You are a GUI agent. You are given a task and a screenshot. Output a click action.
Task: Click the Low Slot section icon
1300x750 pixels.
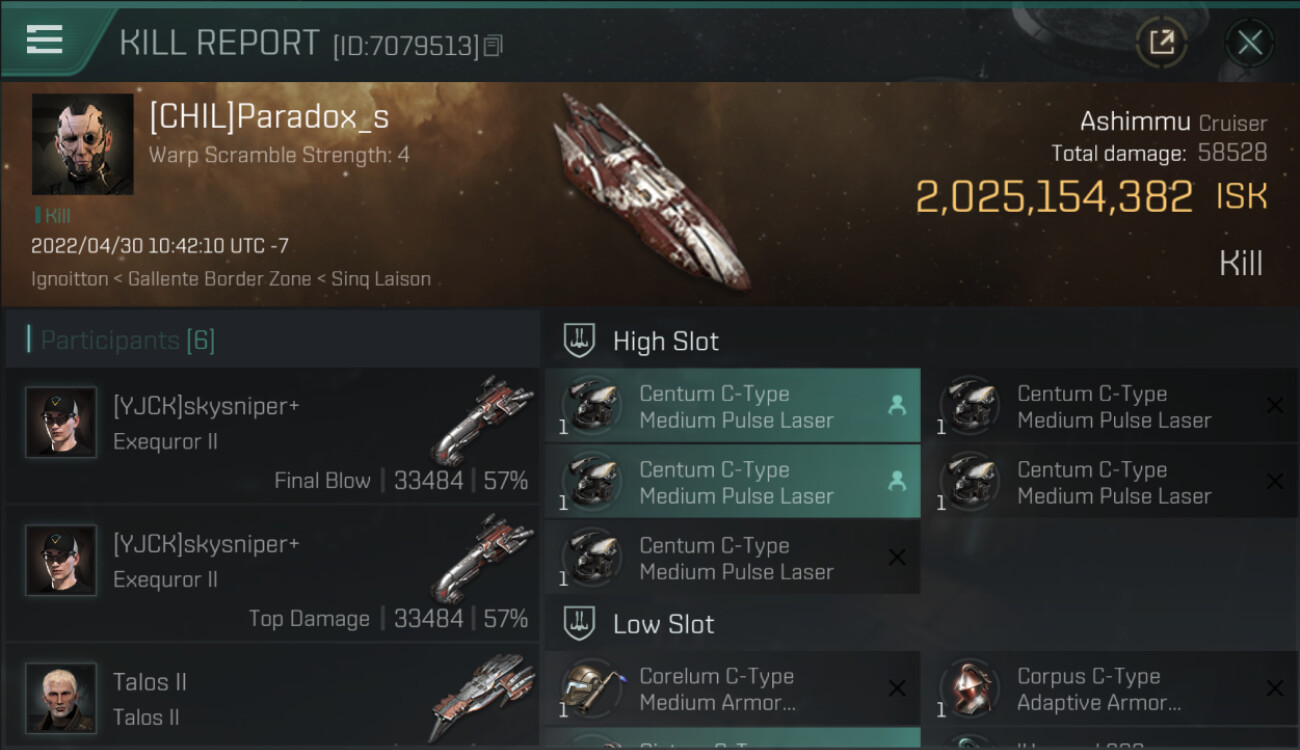tap(580, 625)
